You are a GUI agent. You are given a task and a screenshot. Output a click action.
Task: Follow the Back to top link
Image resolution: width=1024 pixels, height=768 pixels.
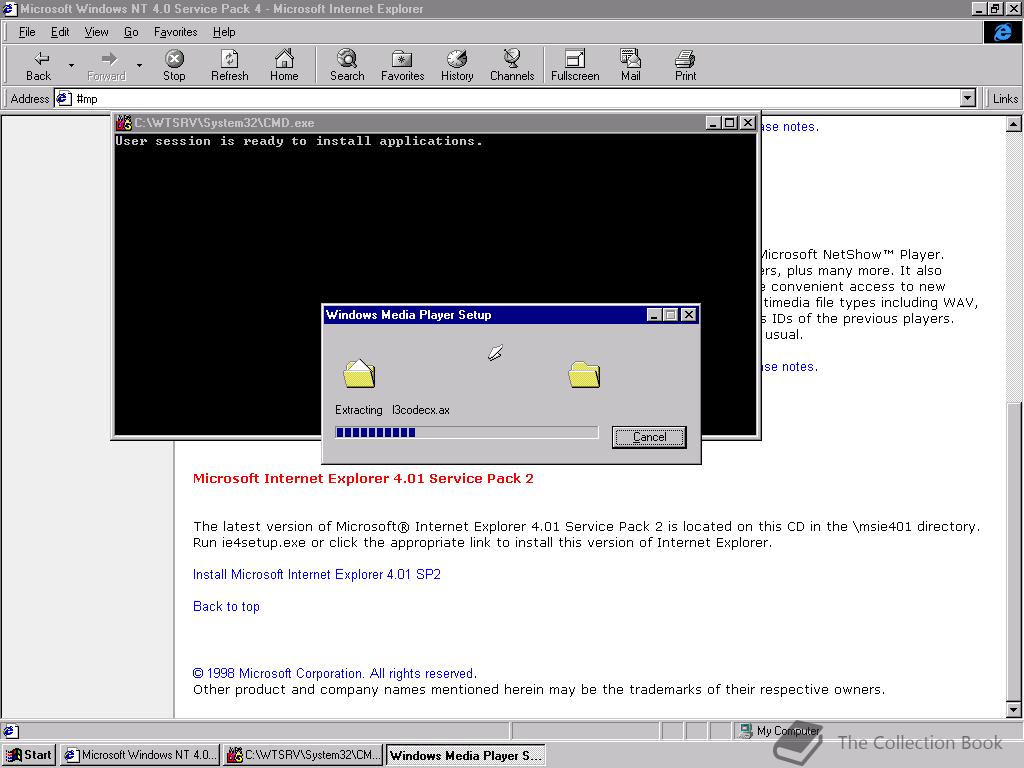click(x=226, y=607)
